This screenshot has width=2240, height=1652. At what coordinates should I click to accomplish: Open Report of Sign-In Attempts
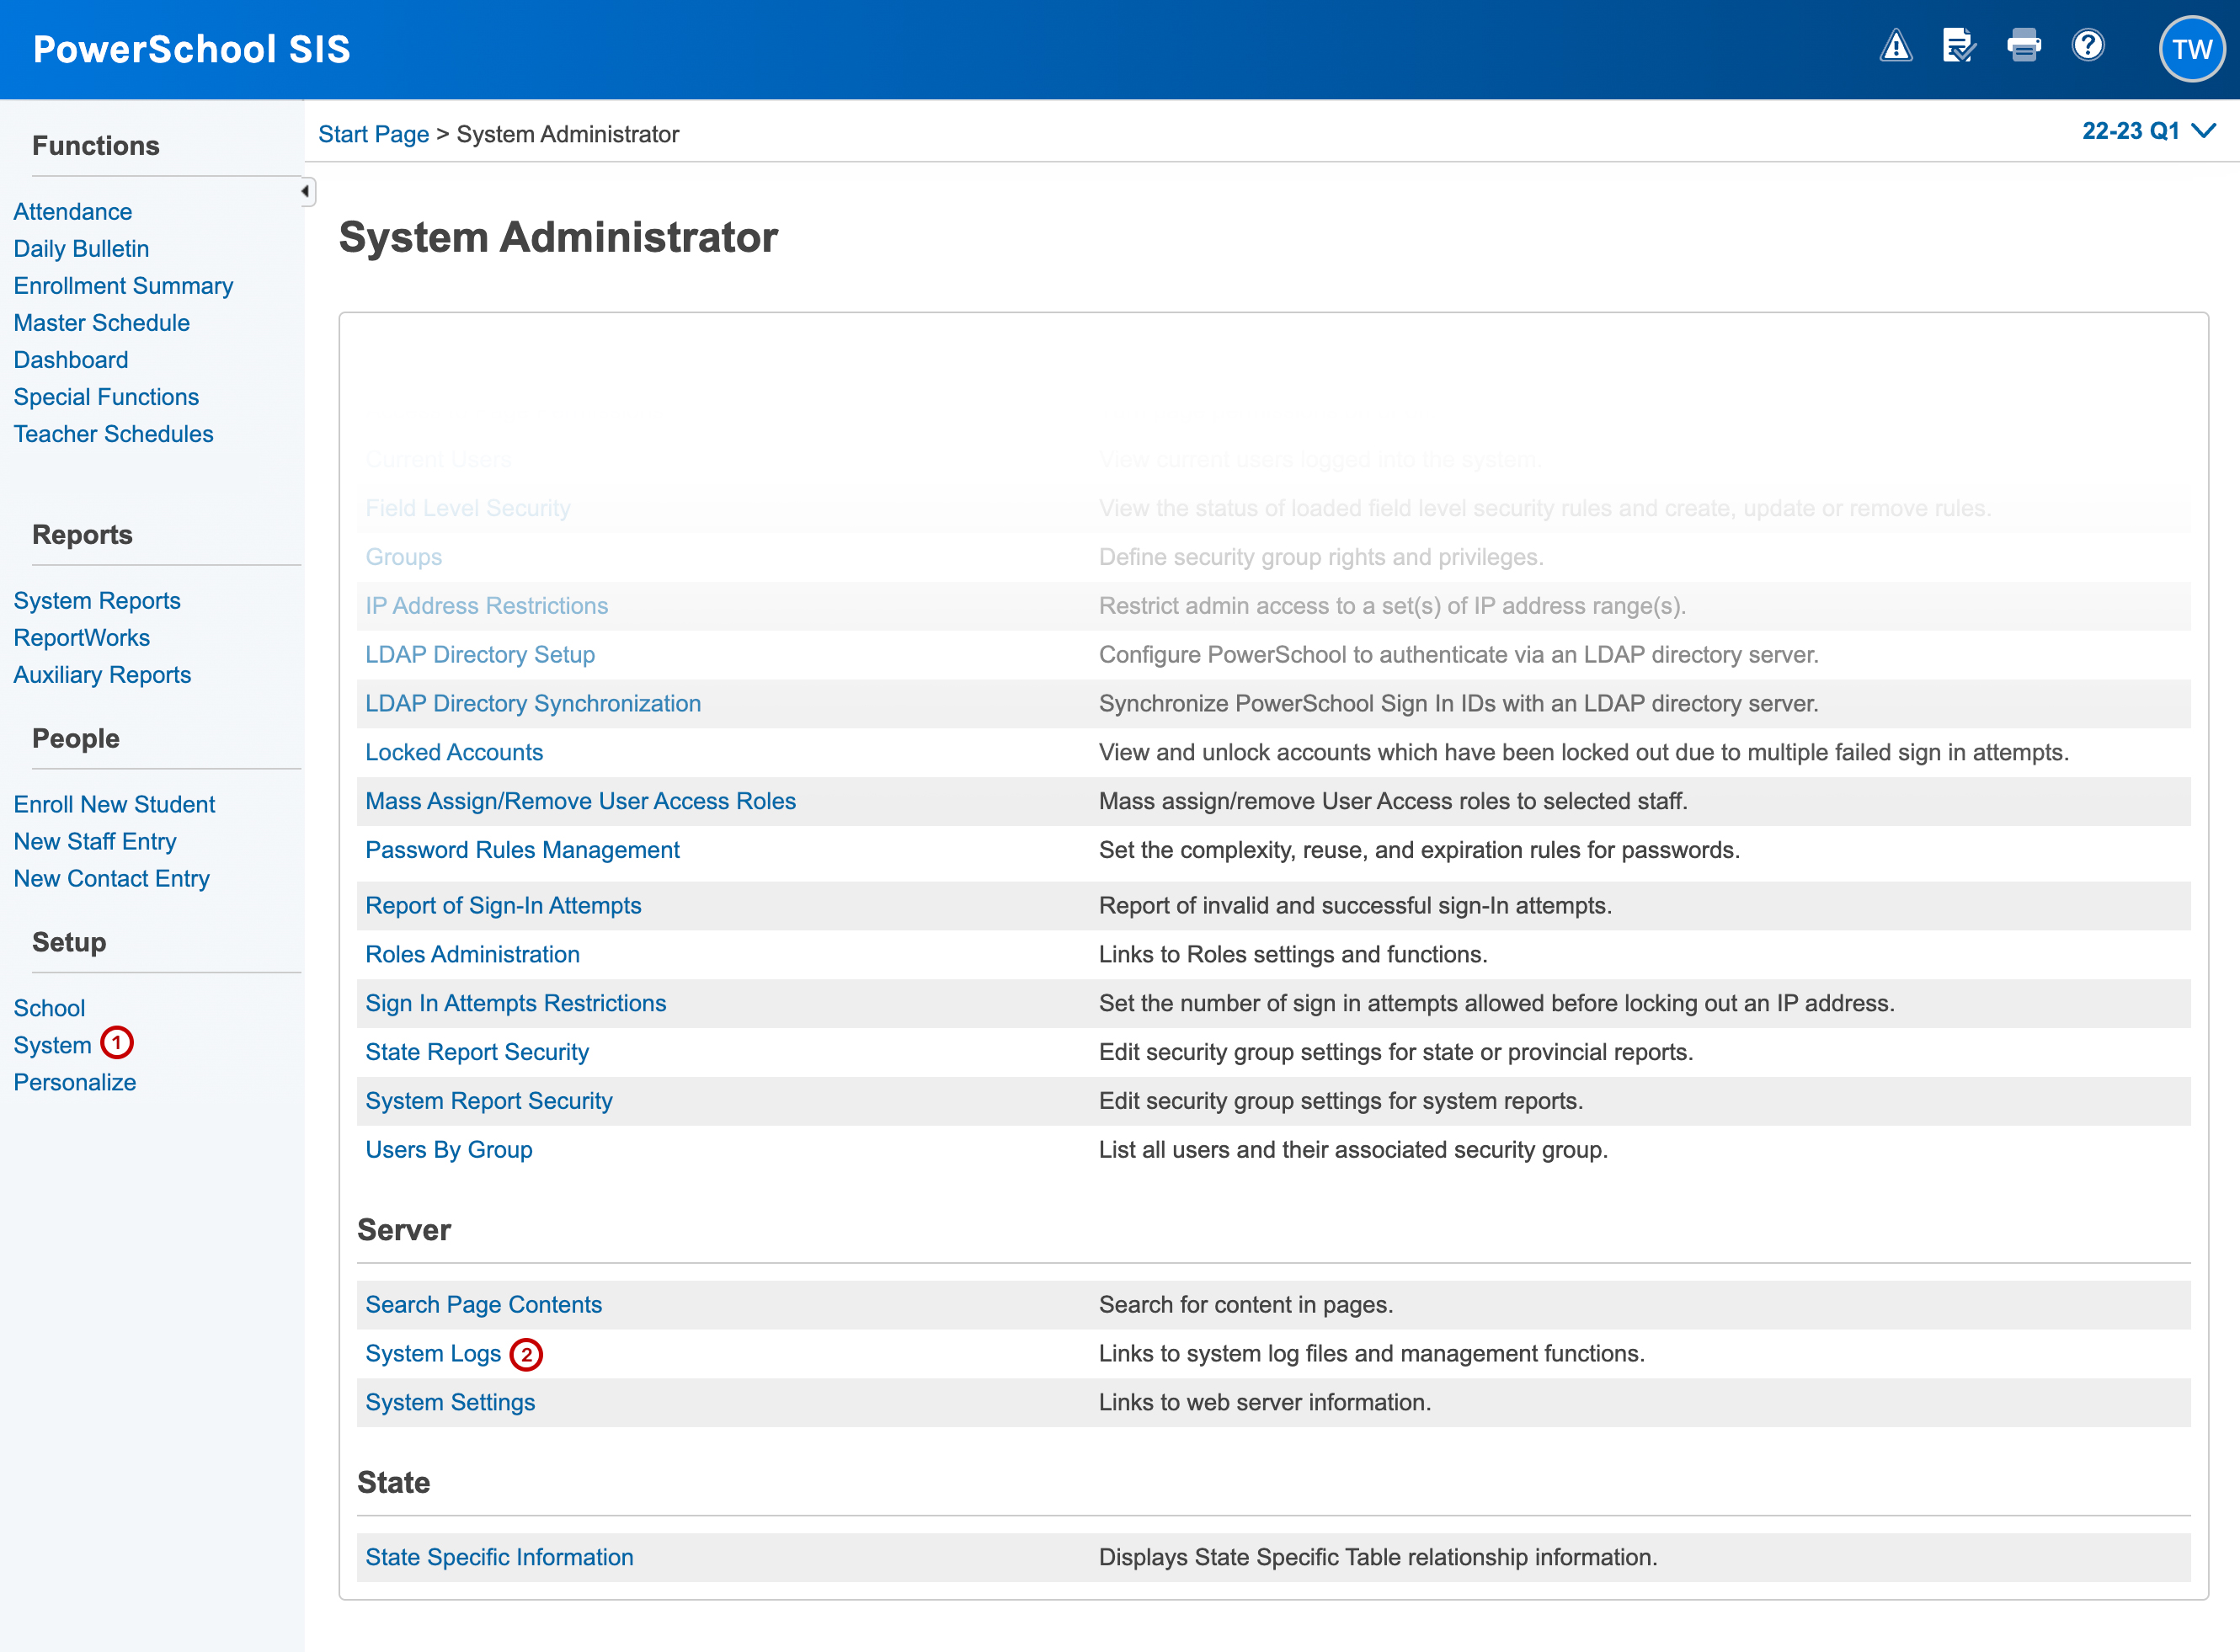[x=503, y=906]
